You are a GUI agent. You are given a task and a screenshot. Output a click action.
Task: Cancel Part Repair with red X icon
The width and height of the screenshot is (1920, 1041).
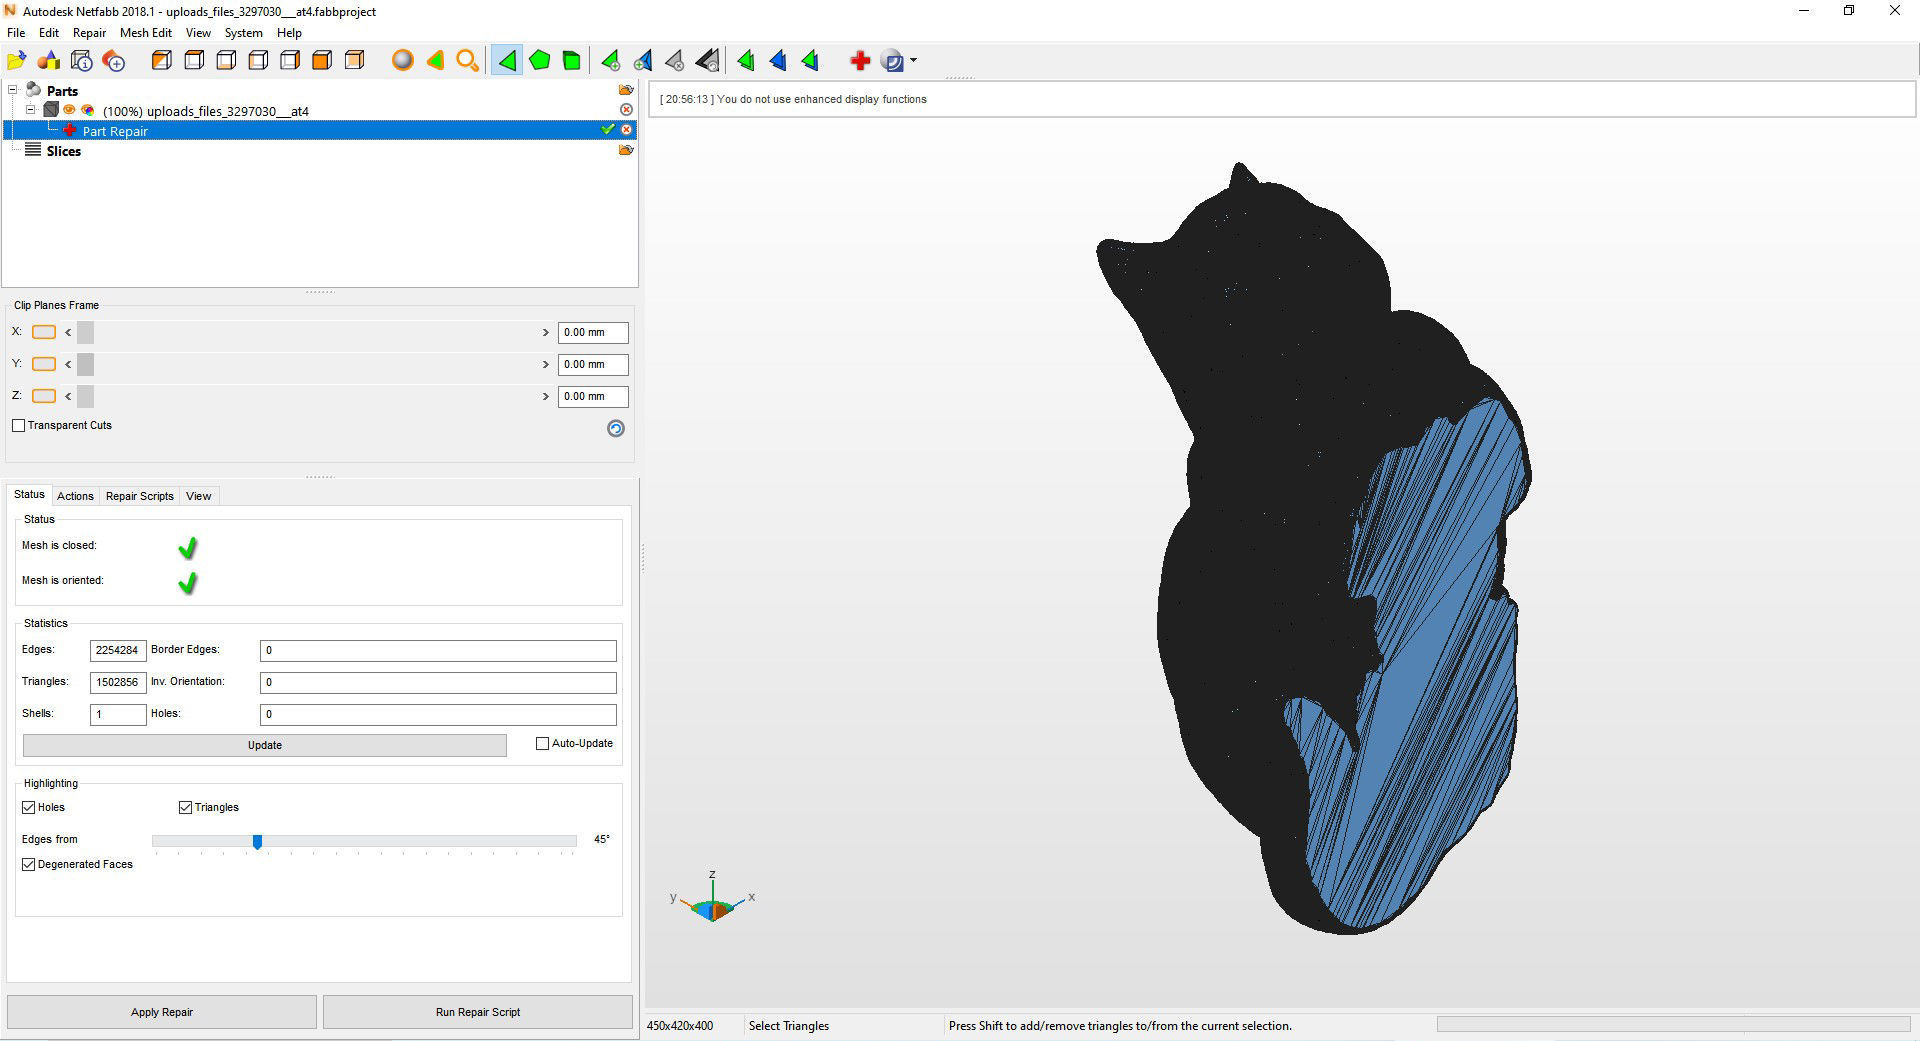coord(627,130)
